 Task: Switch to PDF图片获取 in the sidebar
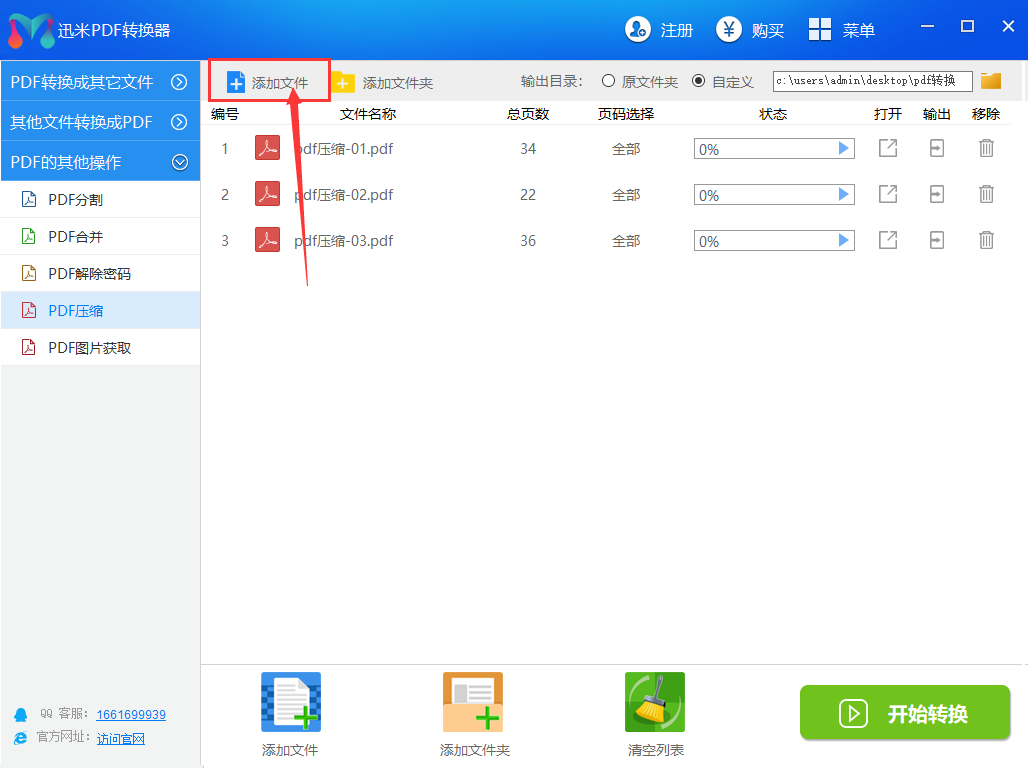90,348
